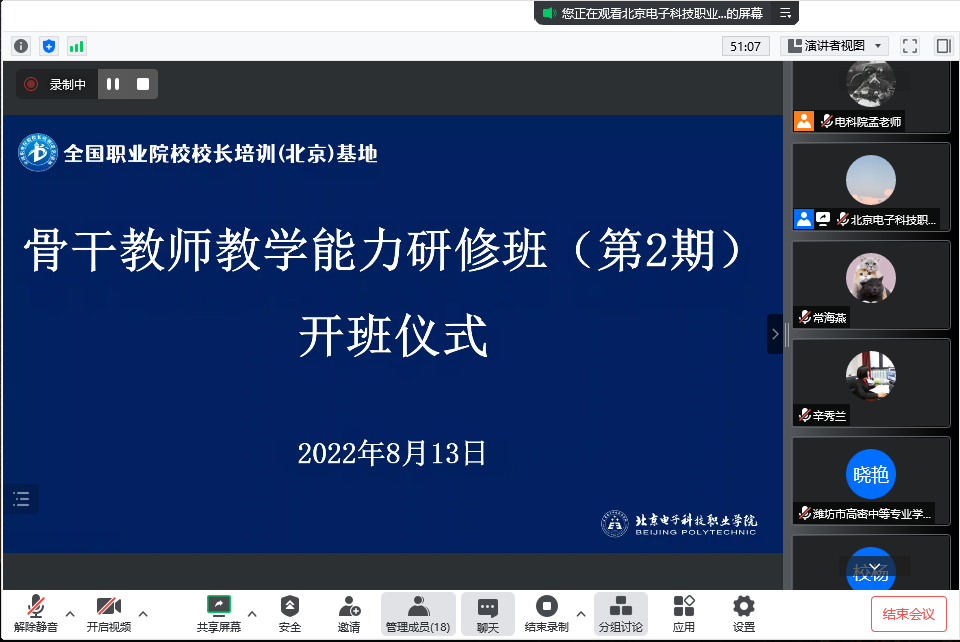Open the Apps (应用) icon
Screen dimensions: 960x642
click(x=683, y=613)
